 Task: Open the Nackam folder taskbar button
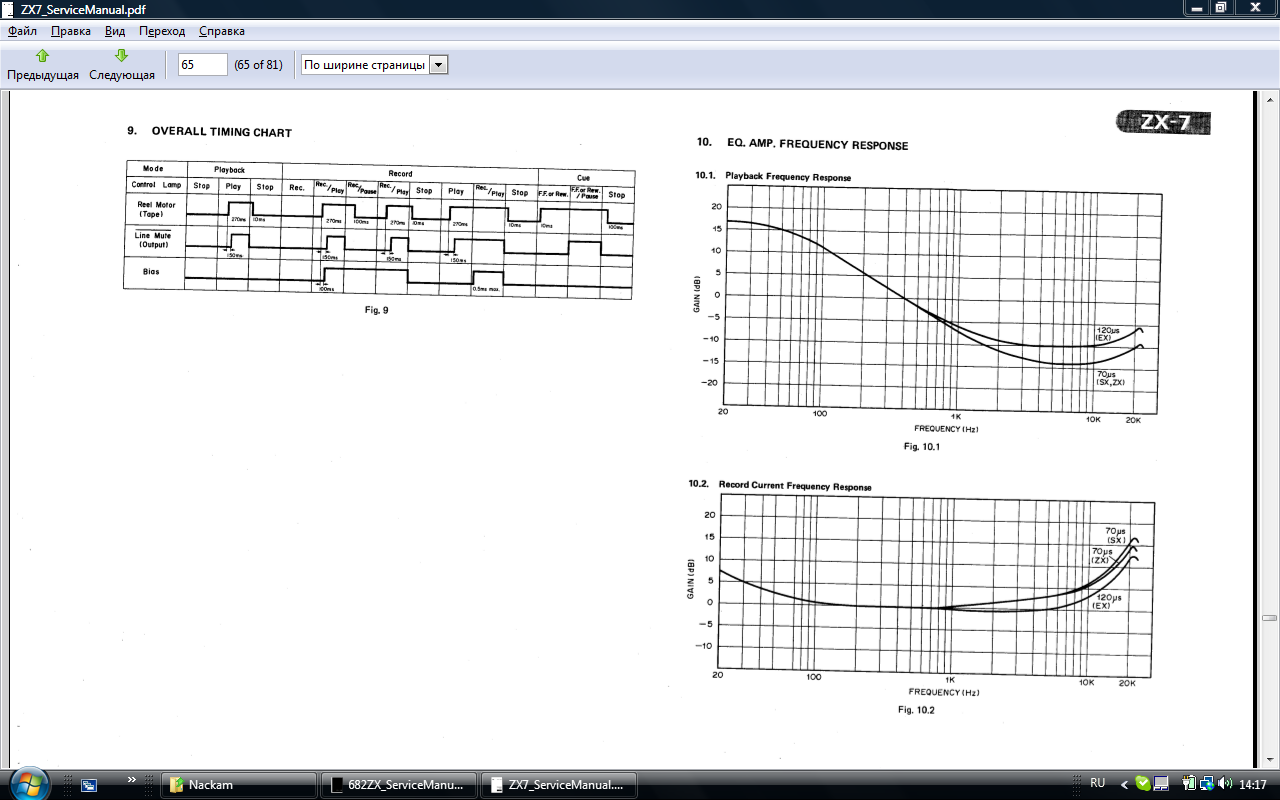click(238, 785)
